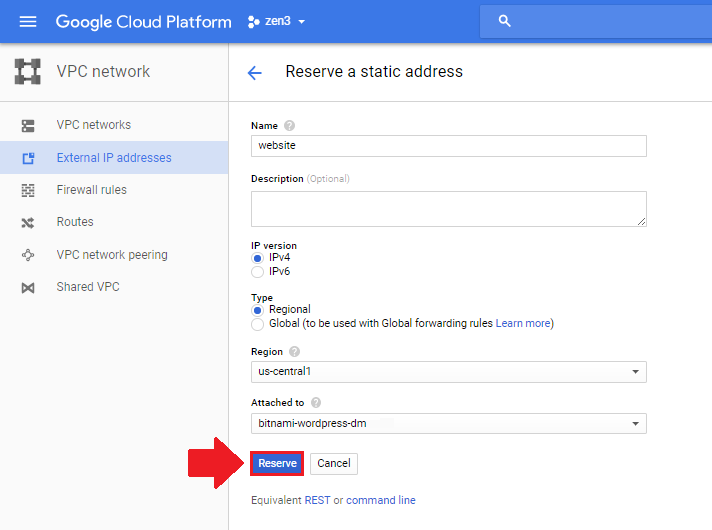Screen dimensions: 712x530
Task: Click the top search bar field
Action: click(596, 21)
